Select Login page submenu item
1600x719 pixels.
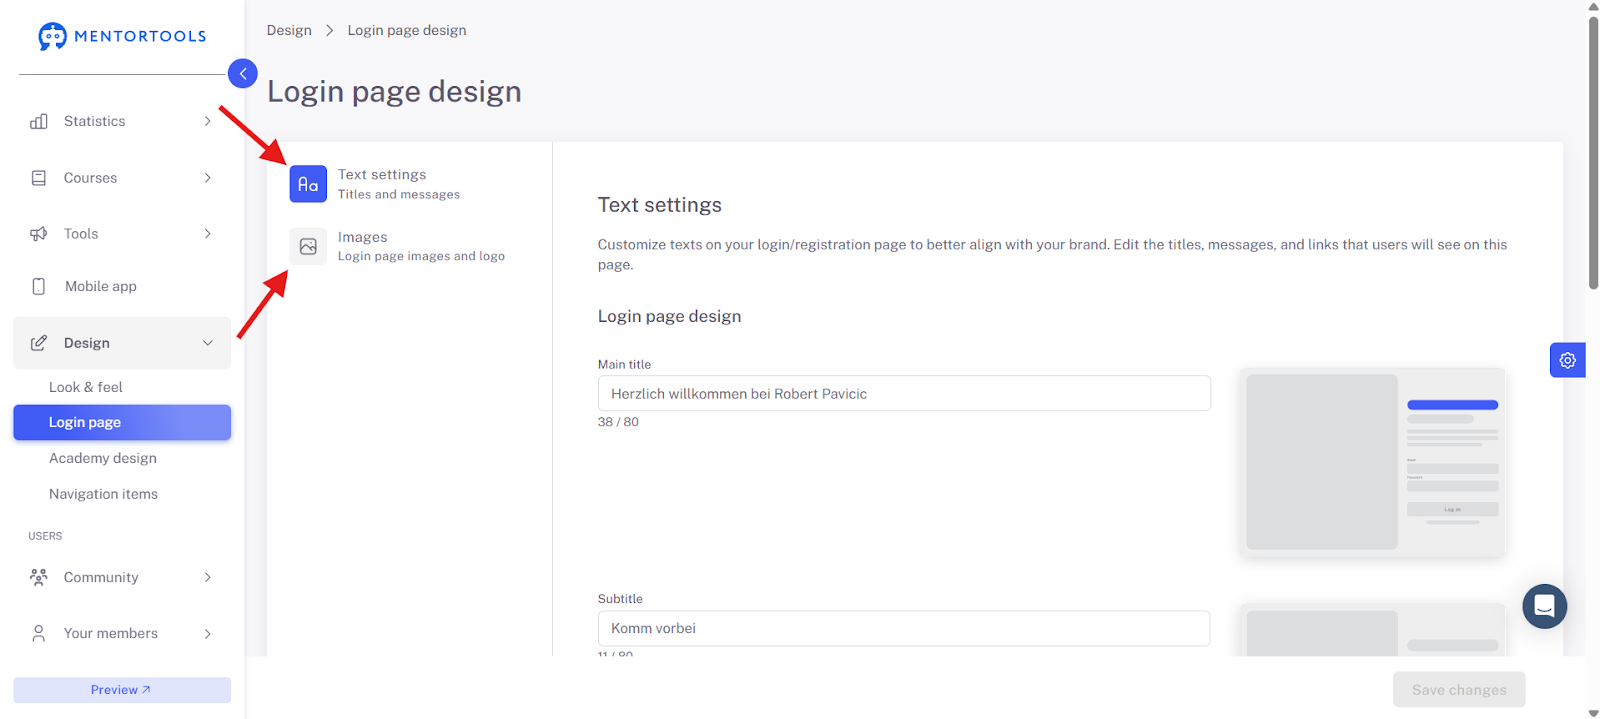click(122, 422)
